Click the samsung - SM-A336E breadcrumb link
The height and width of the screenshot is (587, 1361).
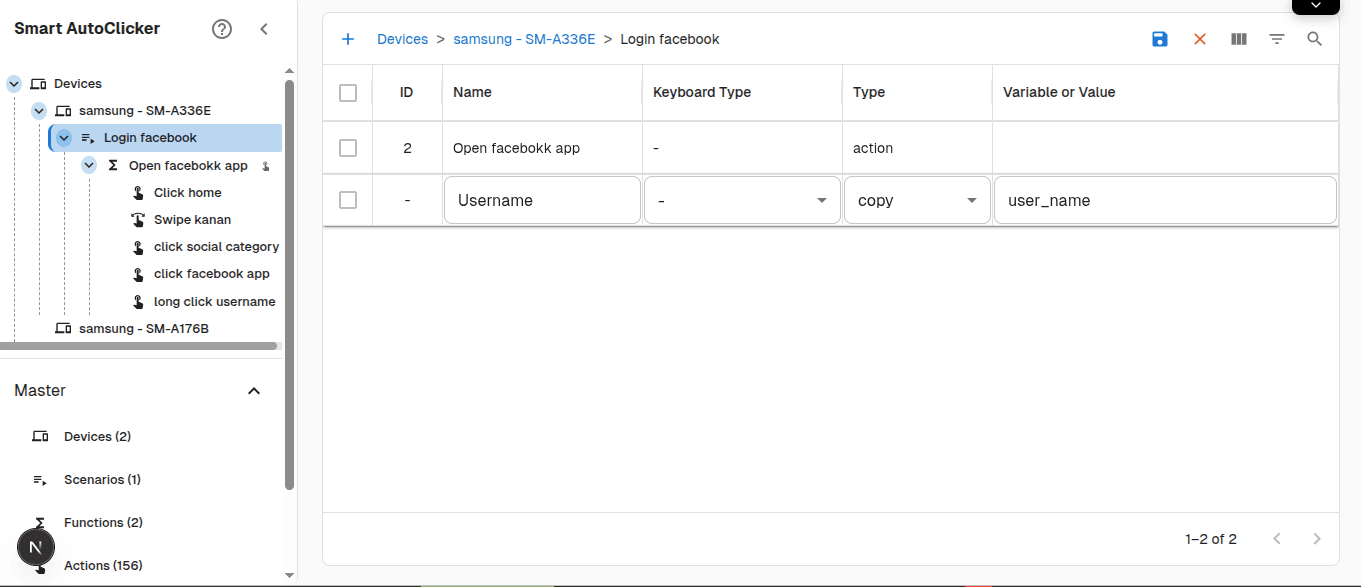524,39
